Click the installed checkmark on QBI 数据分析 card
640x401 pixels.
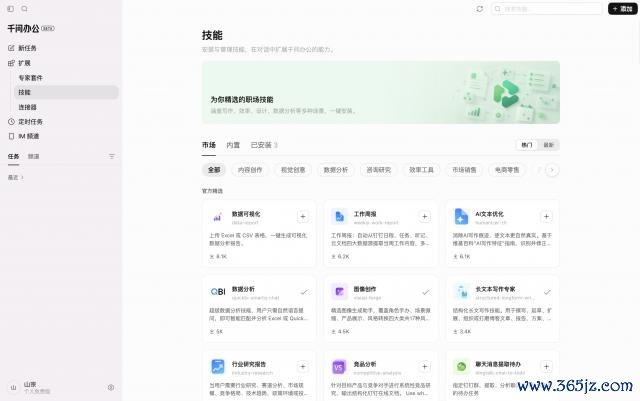304,292
